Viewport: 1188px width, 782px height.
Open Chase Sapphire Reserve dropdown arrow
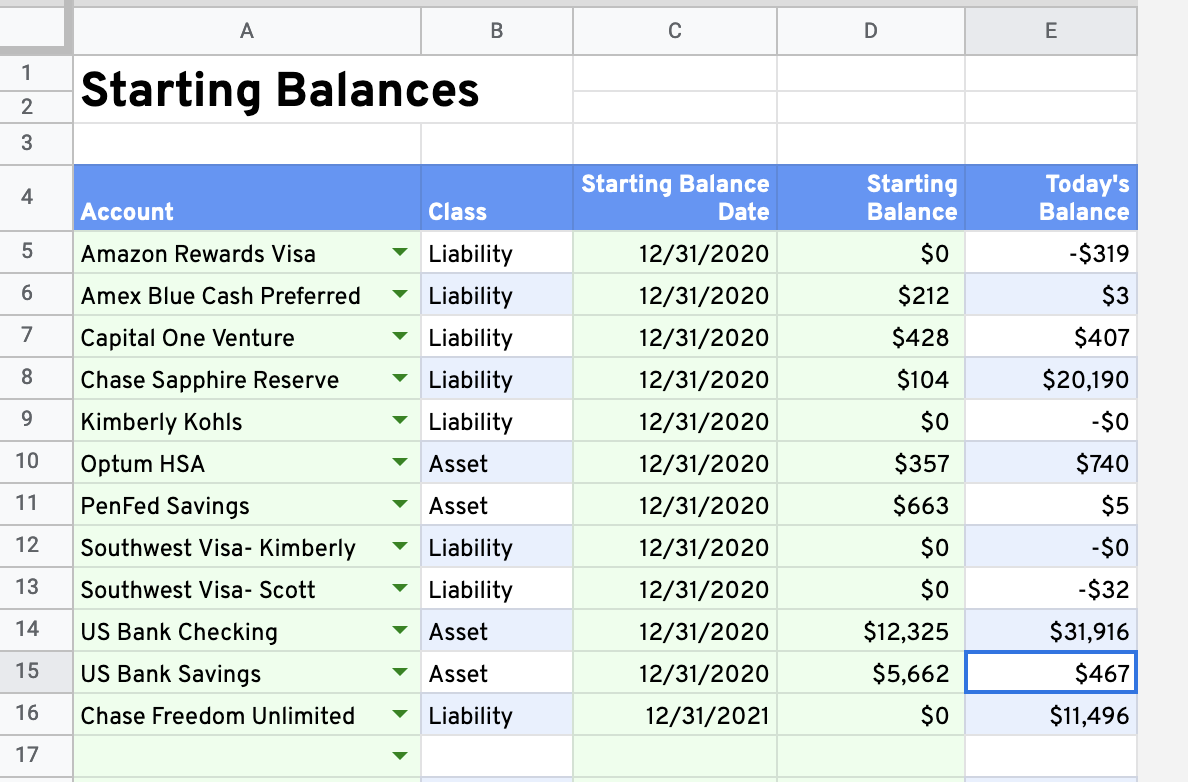(x=400, y=378)
